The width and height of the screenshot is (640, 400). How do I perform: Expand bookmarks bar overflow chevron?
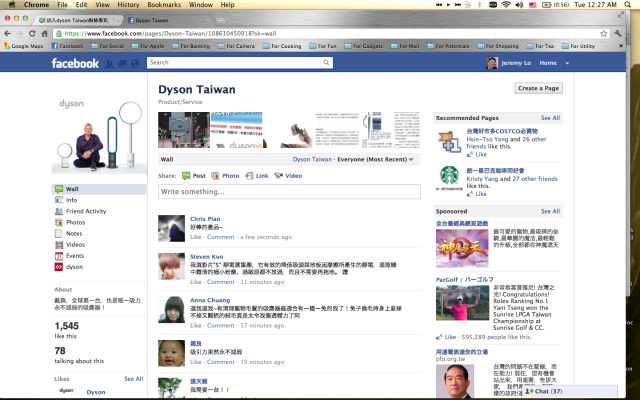click(x=621, y=46)
